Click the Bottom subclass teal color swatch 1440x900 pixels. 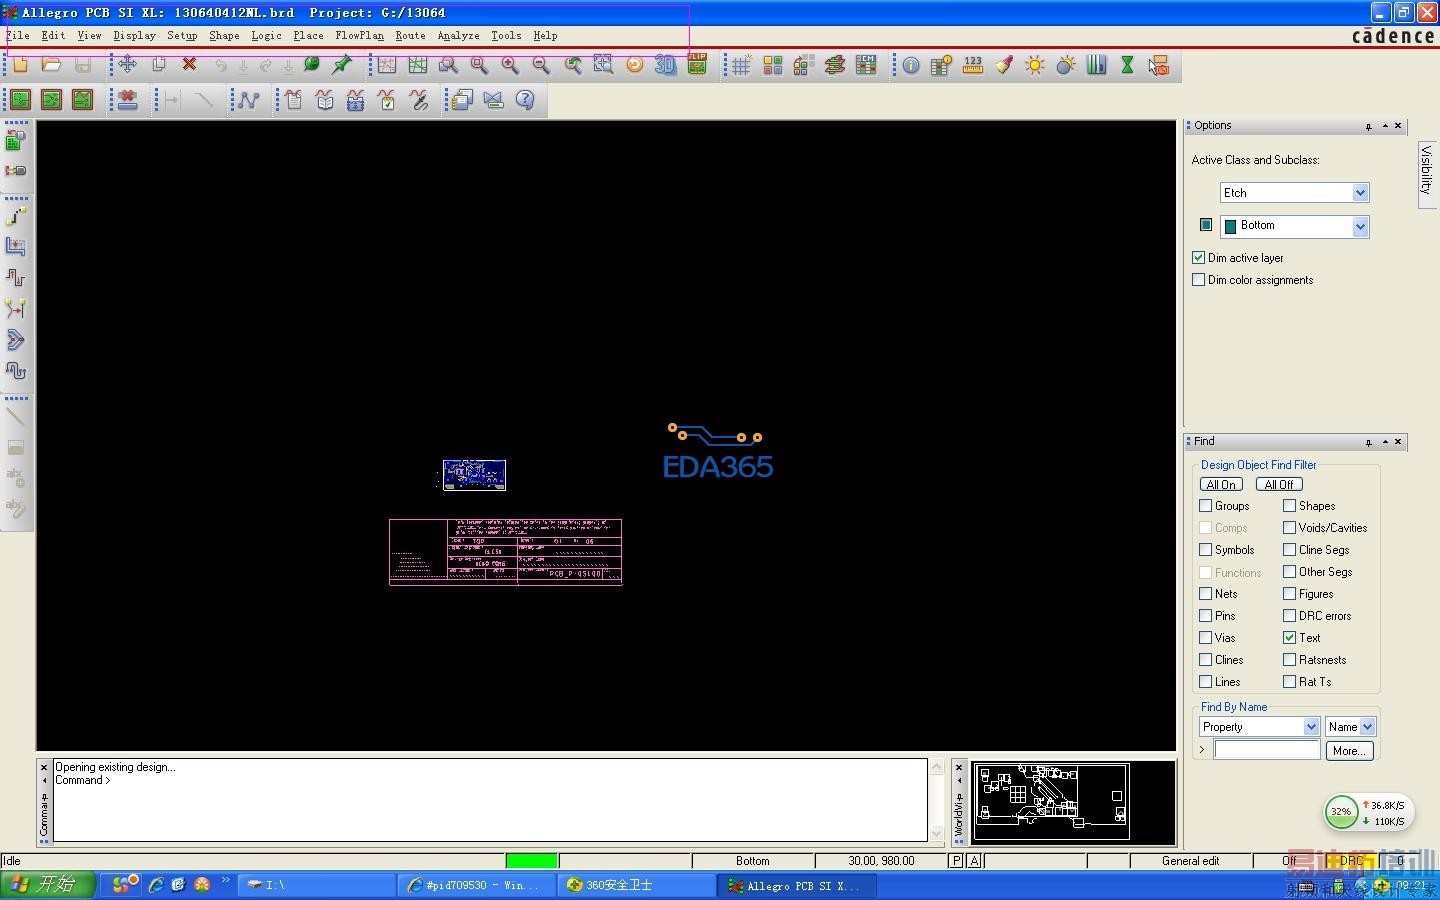click(x=1231, y=227)
